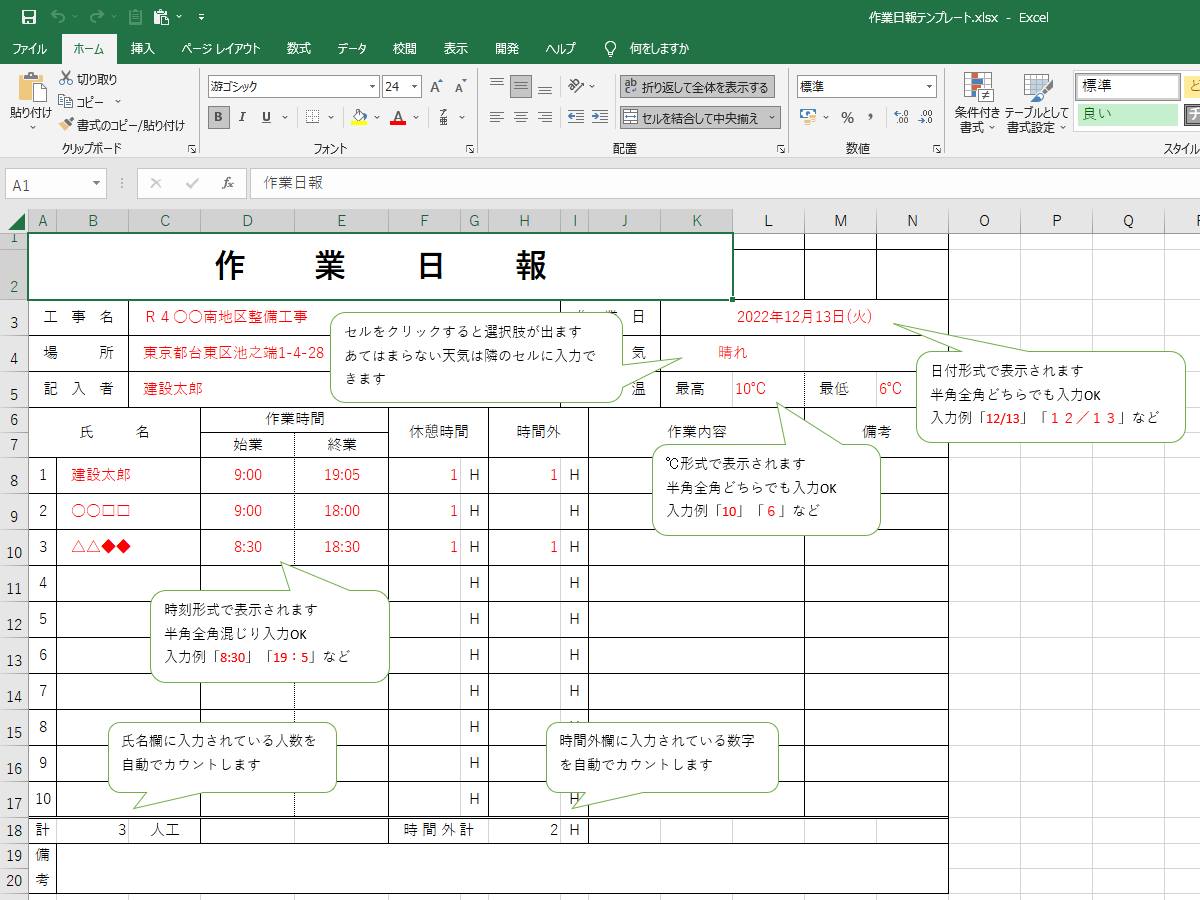
Task: Apply the red font color A
Action: pos(398,117)
